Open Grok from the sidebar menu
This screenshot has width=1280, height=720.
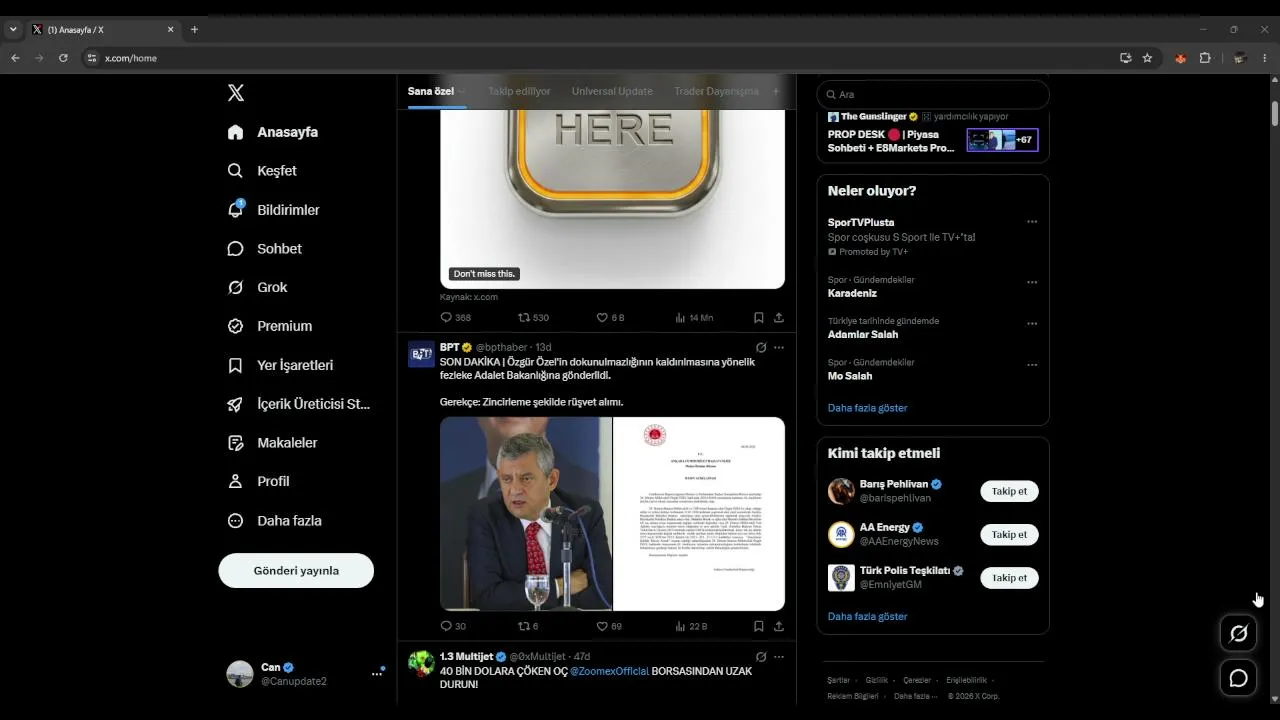(258, 287)
